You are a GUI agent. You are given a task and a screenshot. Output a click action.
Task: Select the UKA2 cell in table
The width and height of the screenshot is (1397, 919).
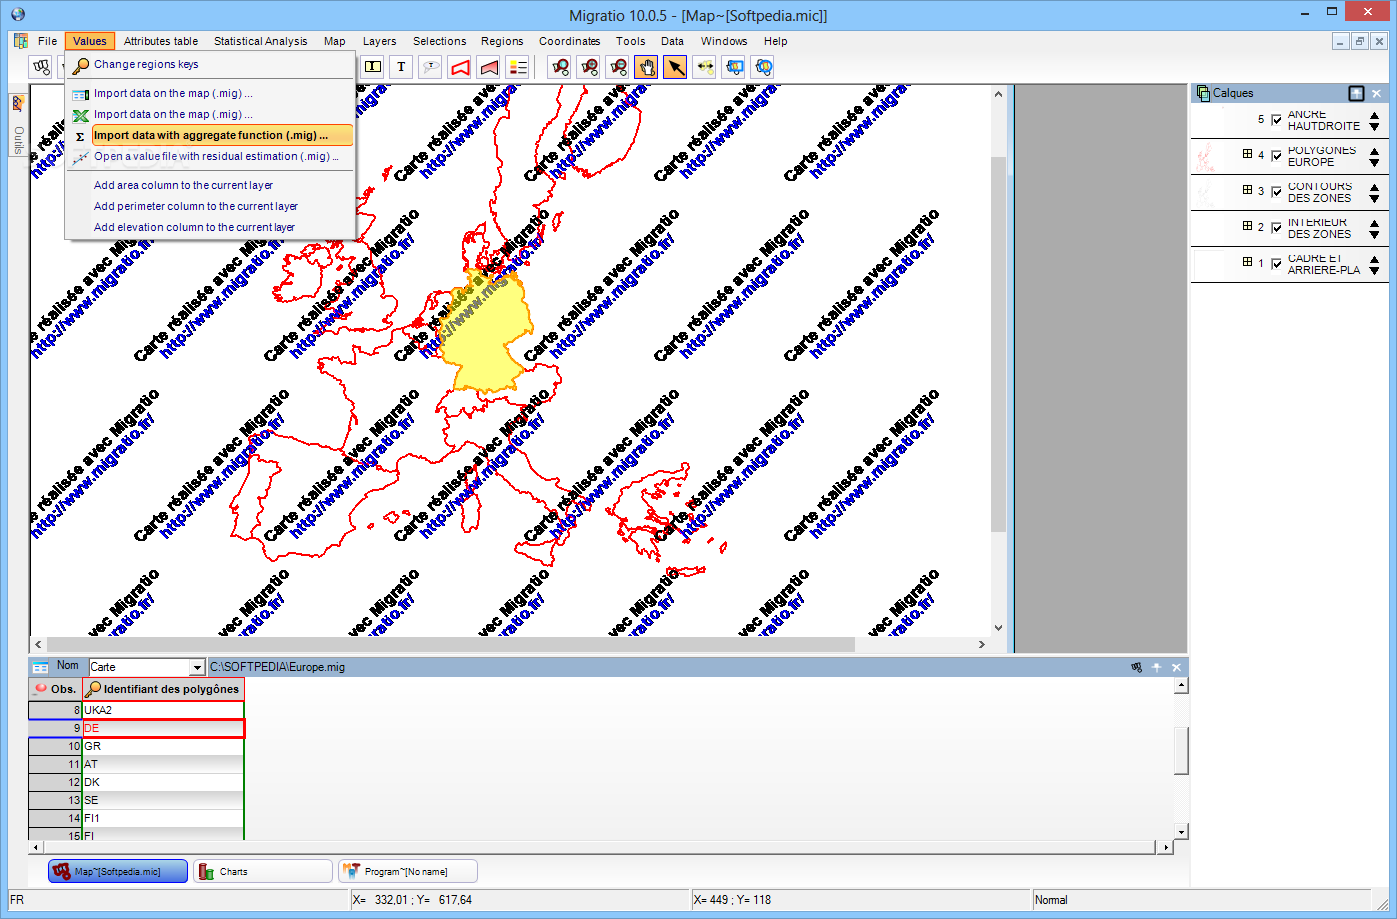pyautogui.click(x=163, y=710)
